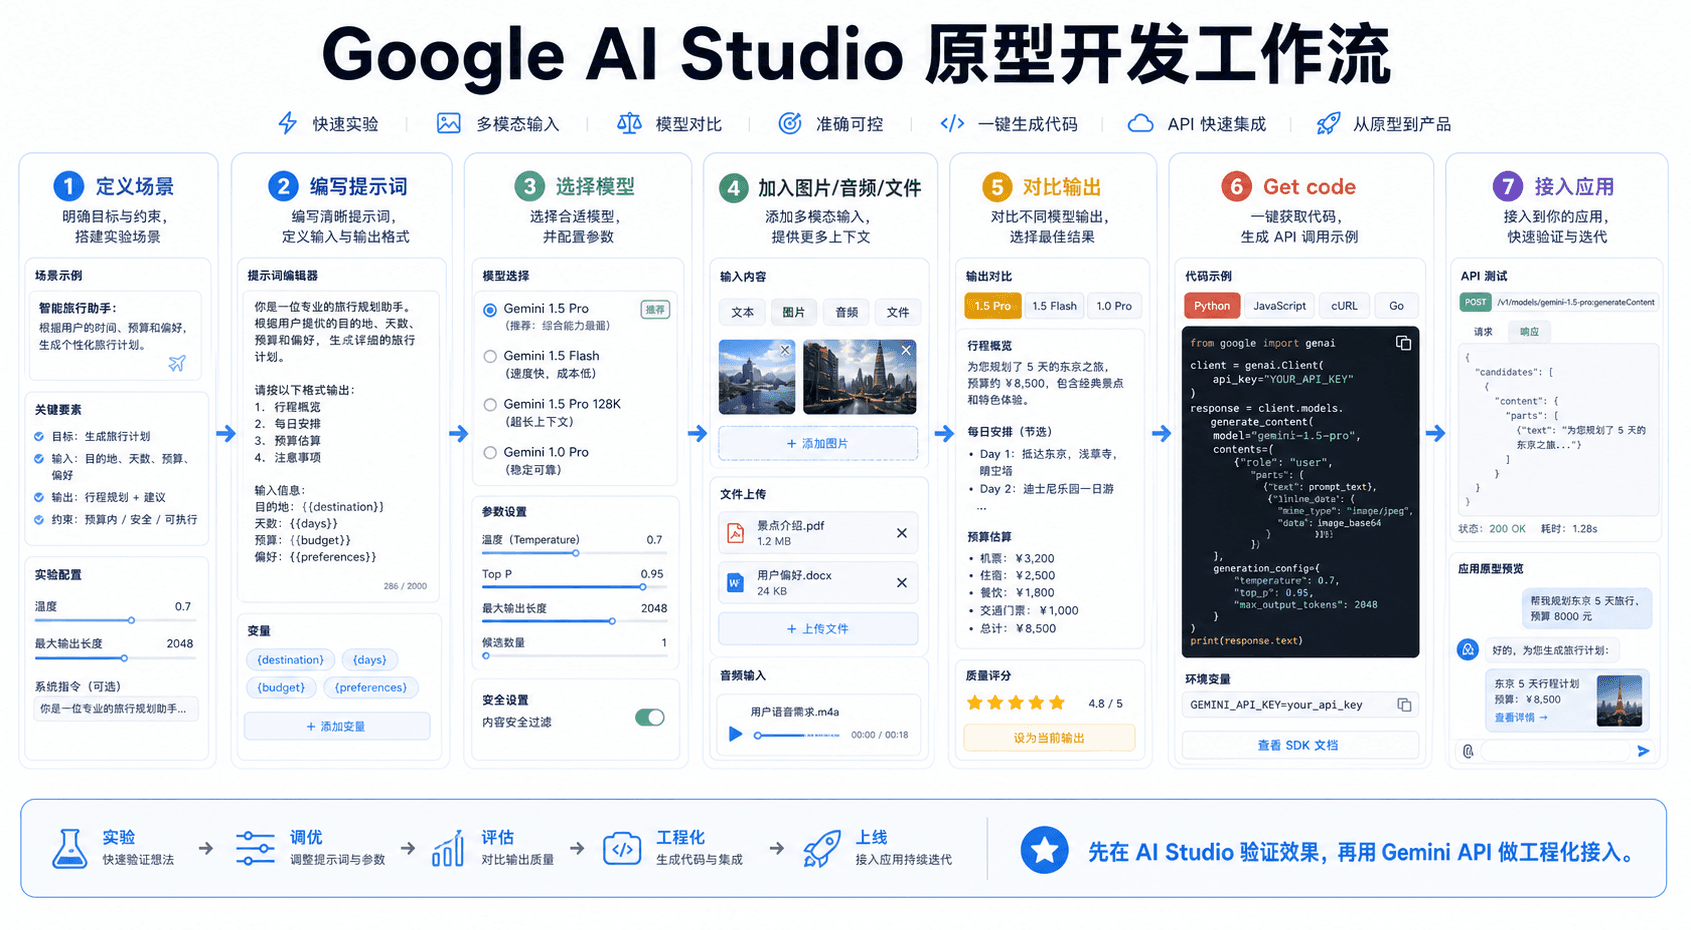Delete the 景点介绍.pdf file with its X
Image resolution: width=1691 pixels, height=930 pixels.
901,533
